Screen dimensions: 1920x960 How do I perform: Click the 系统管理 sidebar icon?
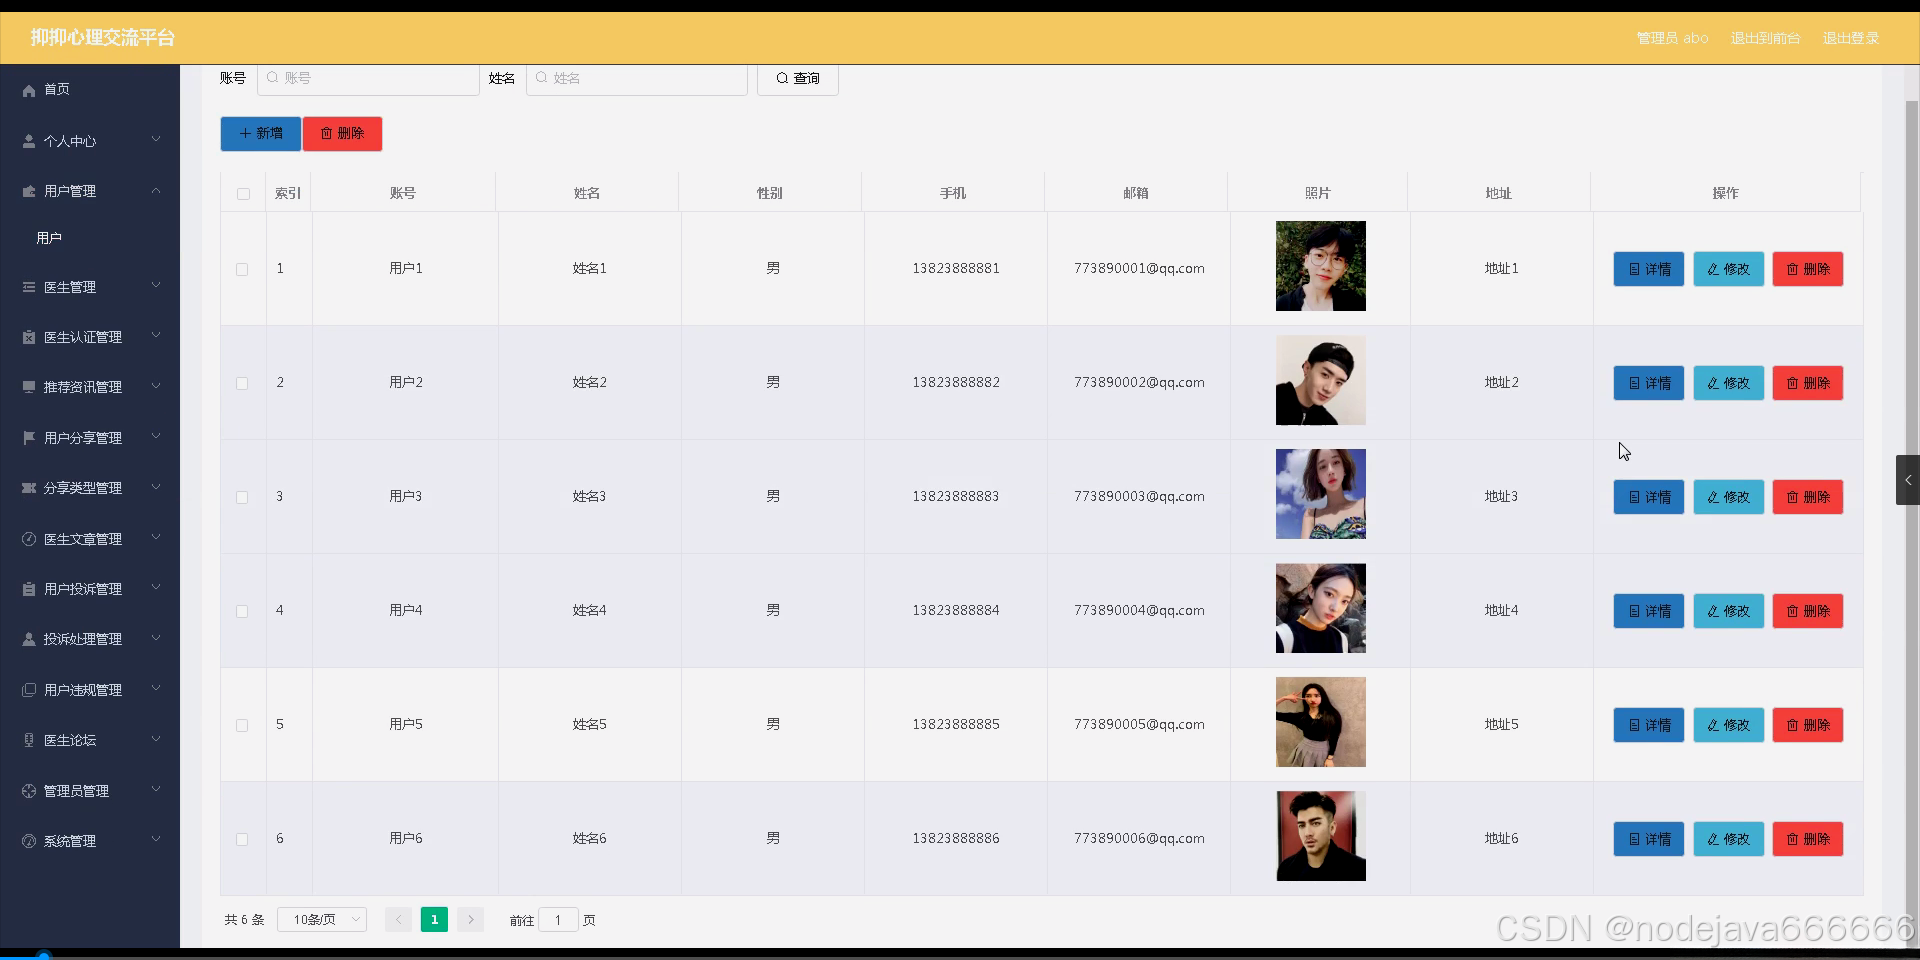point(29,841)
